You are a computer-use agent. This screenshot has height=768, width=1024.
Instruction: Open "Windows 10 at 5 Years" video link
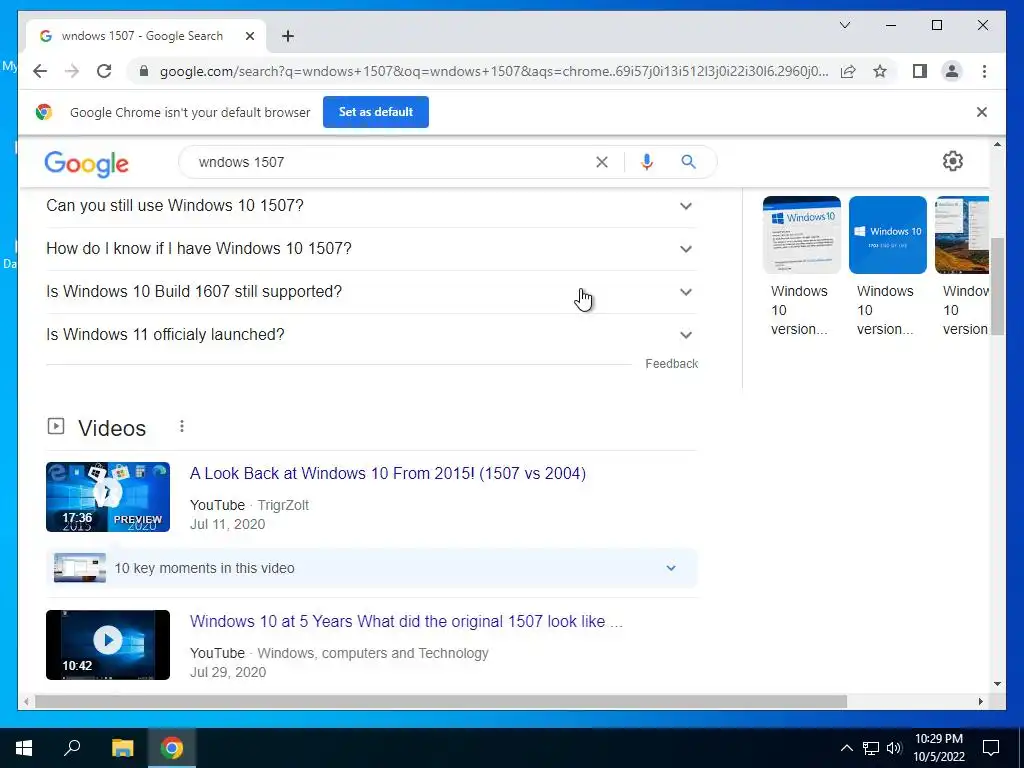click(x=406, y=621)
